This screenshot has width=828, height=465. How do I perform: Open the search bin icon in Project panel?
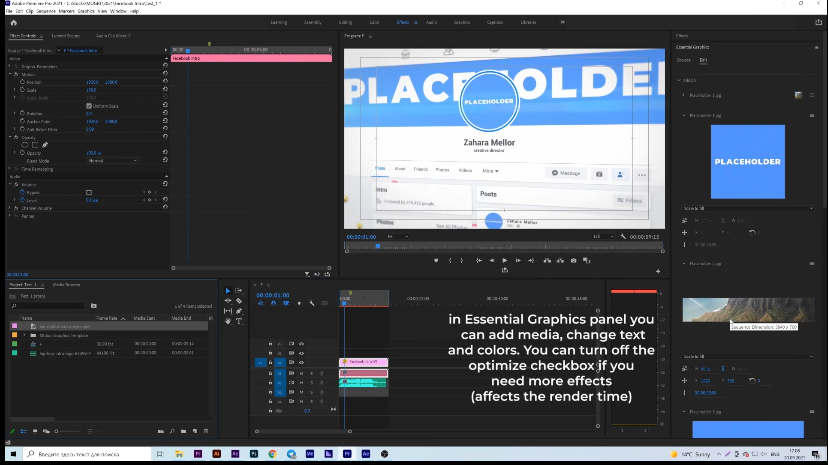pyautogui.click(x=93, y=306)
